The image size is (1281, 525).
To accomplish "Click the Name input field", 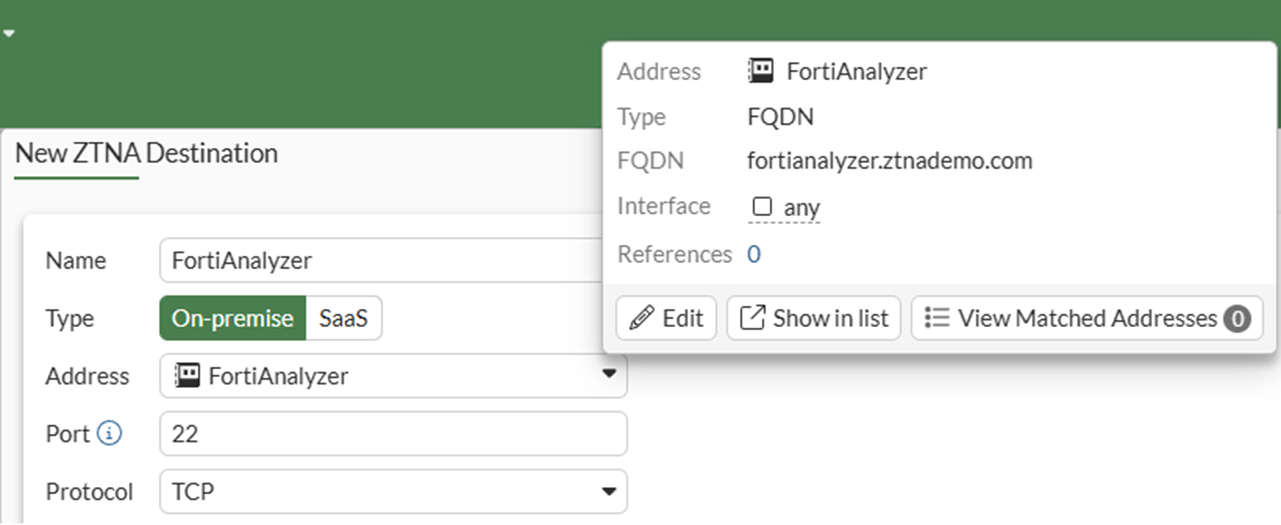I will 380,260.
